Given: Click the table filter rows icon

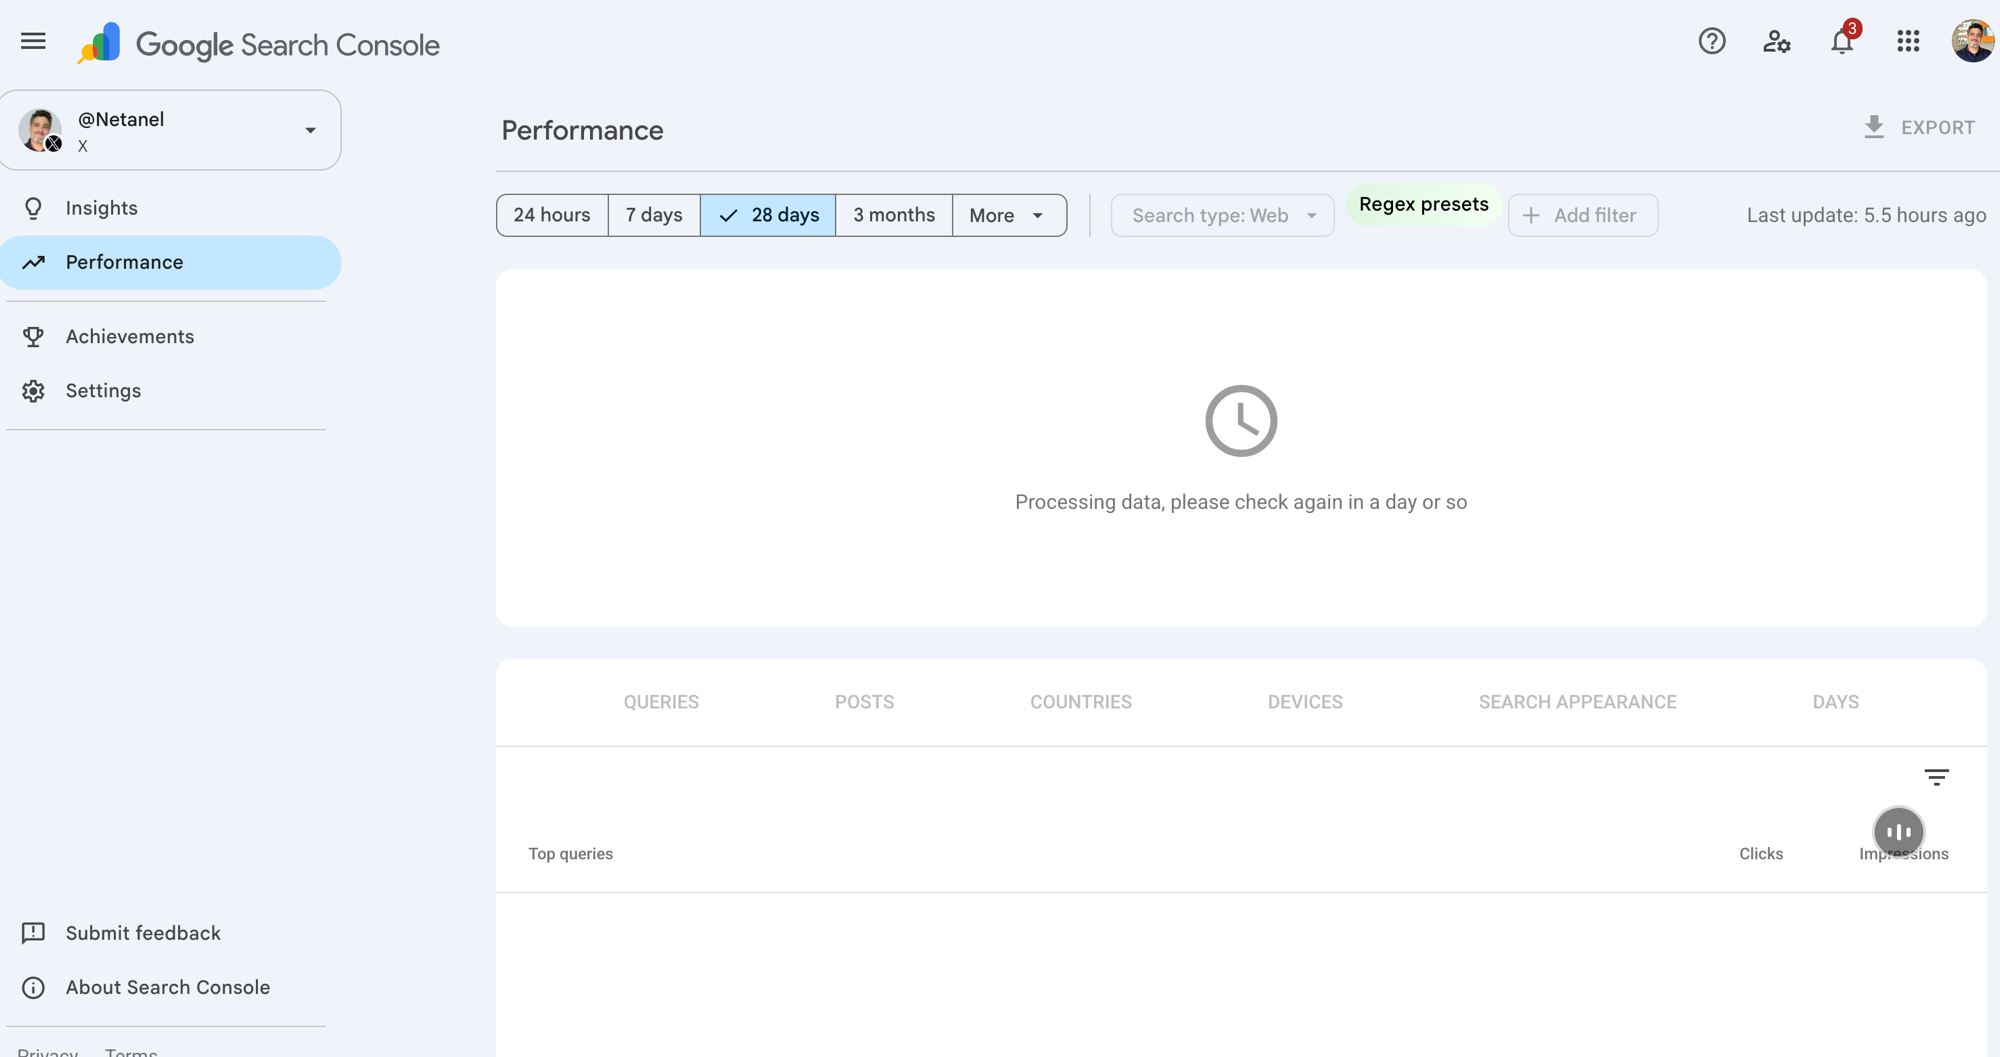Looking at the screenshot, I should pyautogui.click(x=1936, y=777).
